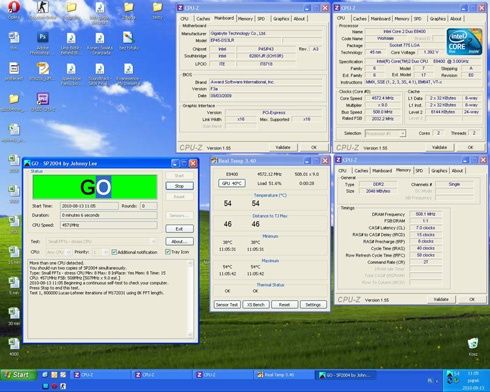490x392 pixels.
Task: Open Real Temp Settings
Action: pyautogui.click(x=313, y=305)
